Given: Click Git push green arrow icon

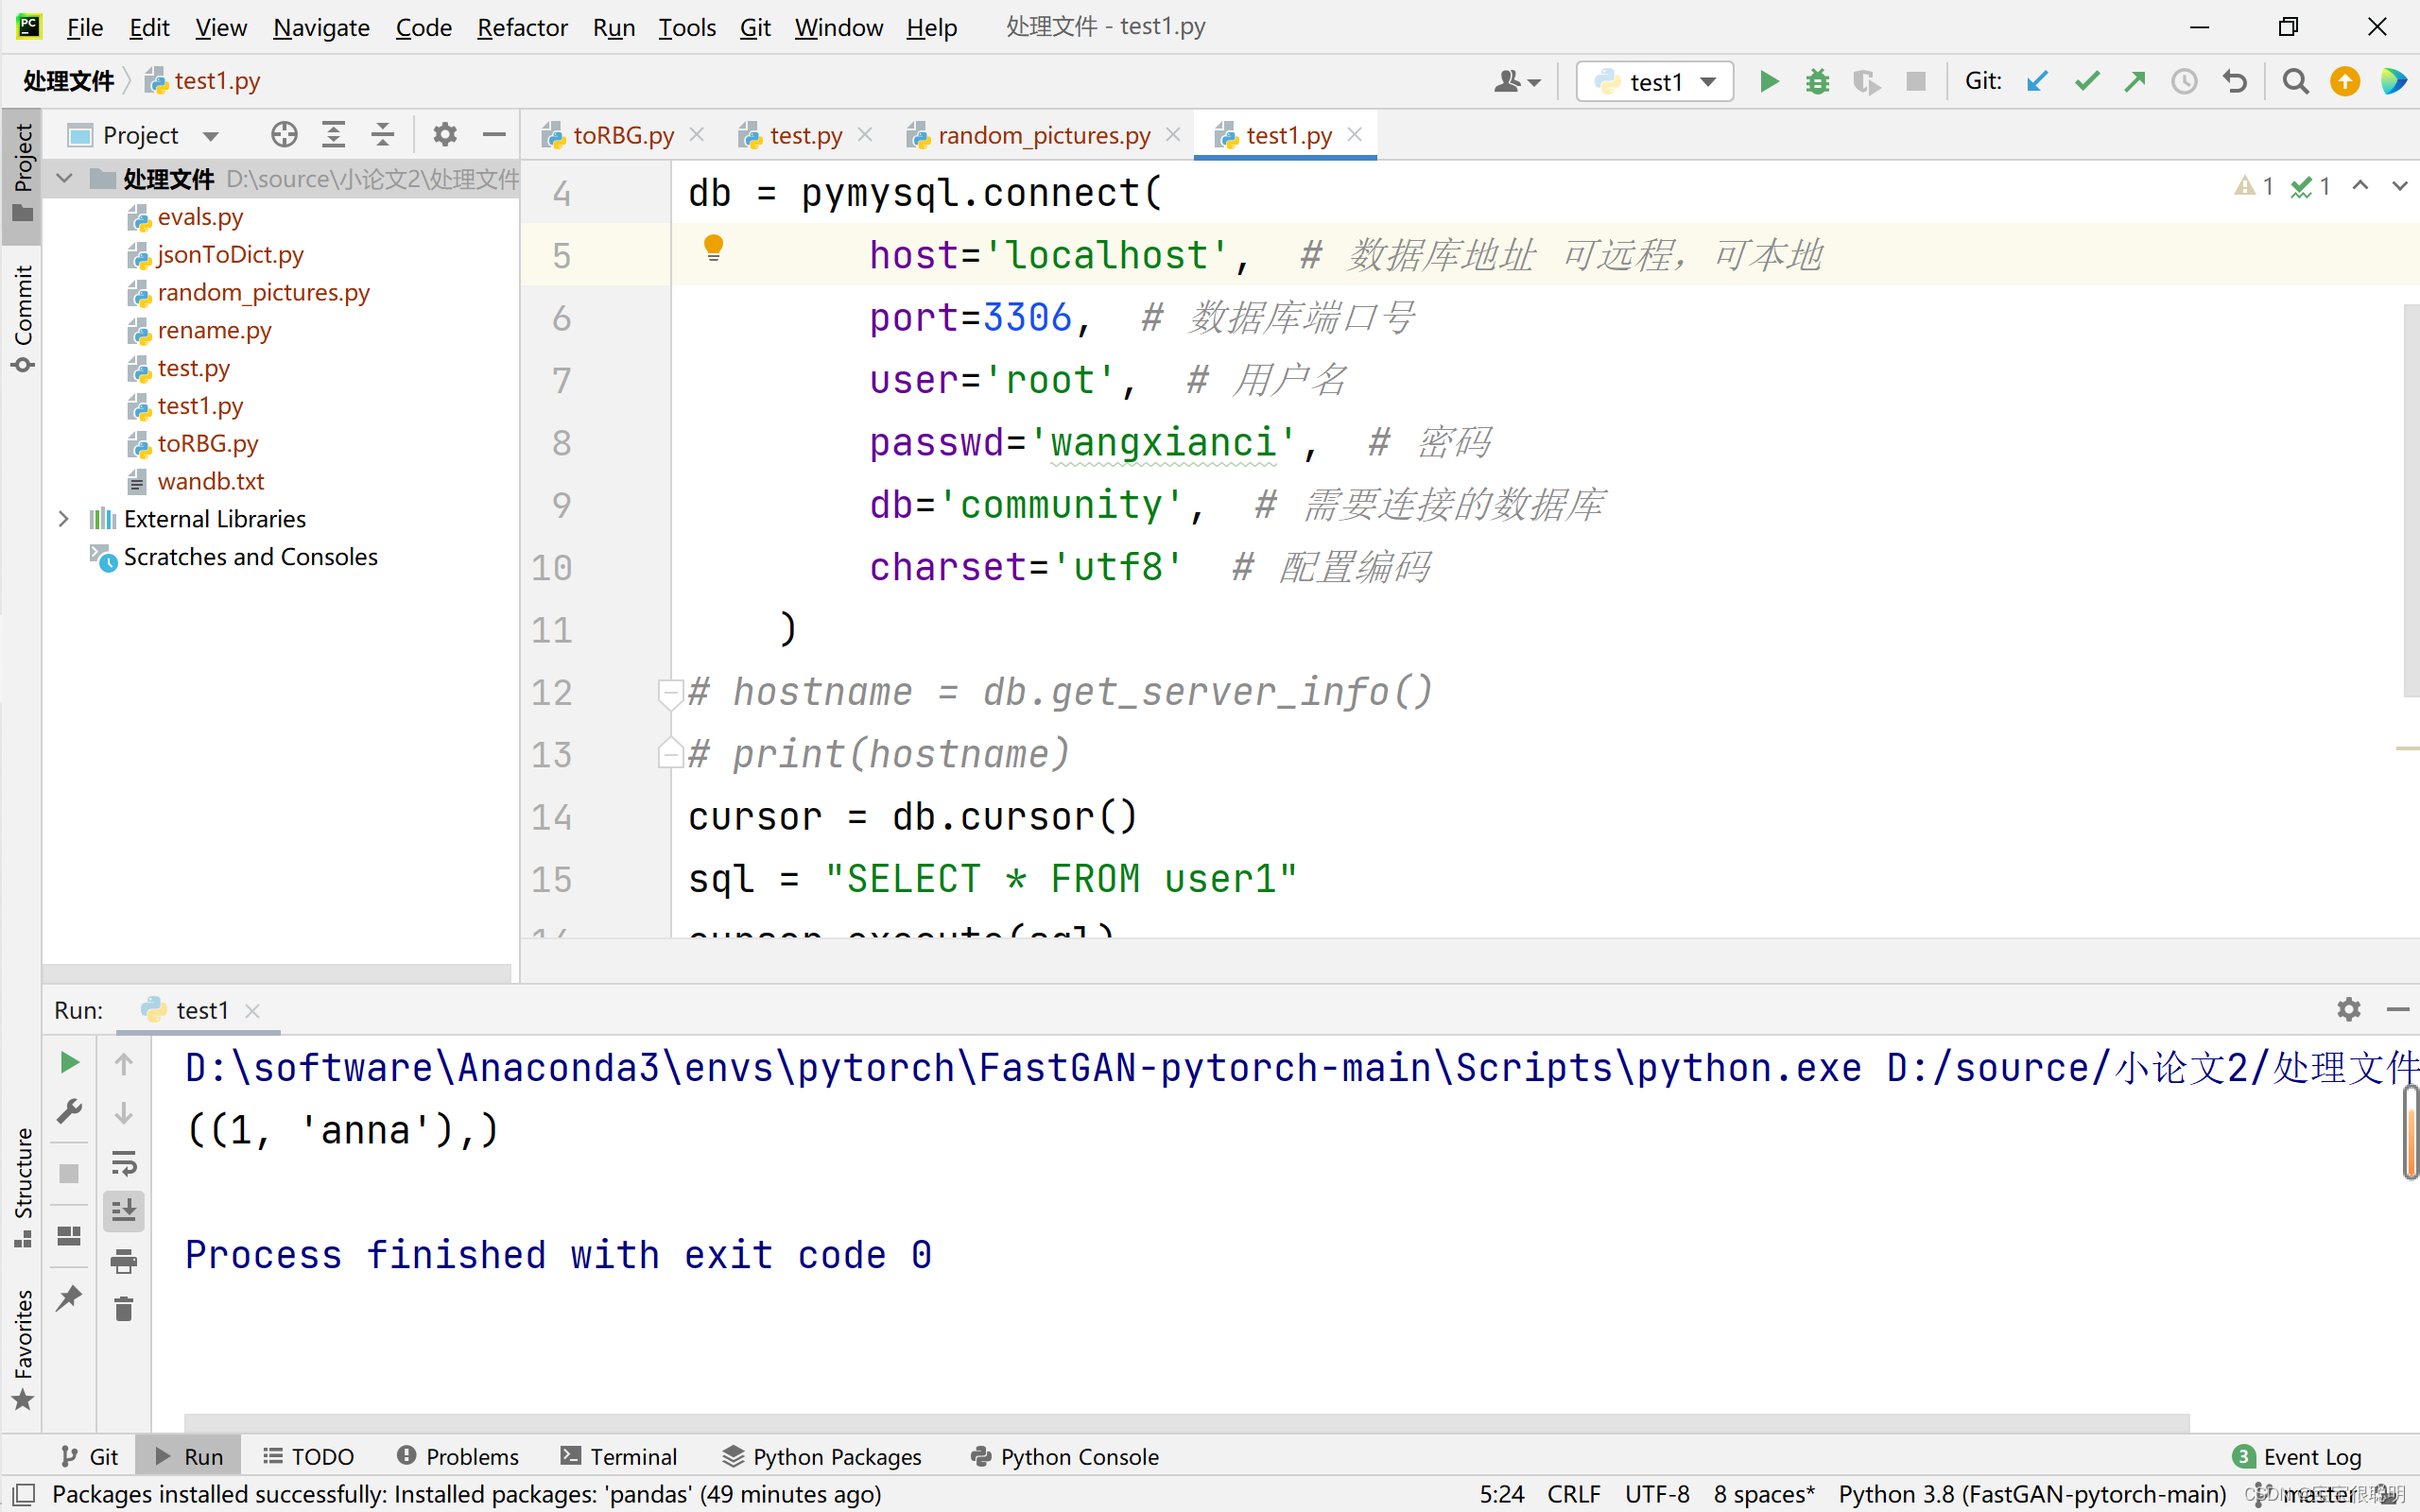Looking at the screenshot, I should pos(2135,81).
